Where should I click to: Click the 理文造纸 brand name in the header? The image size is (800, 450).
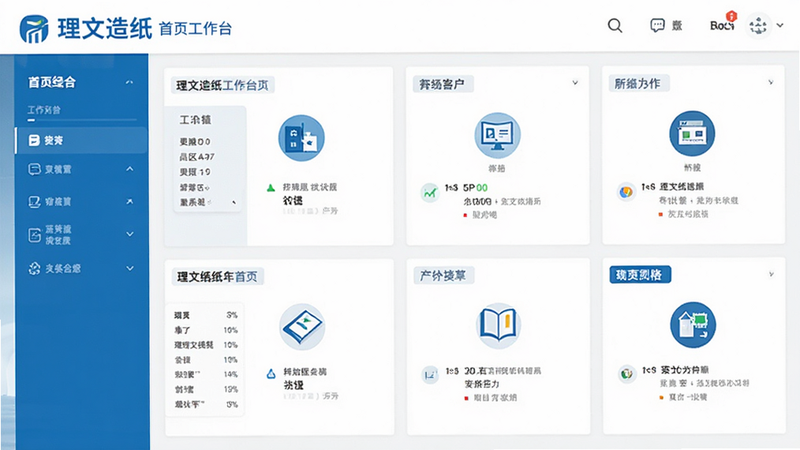(x=105, y=28)
